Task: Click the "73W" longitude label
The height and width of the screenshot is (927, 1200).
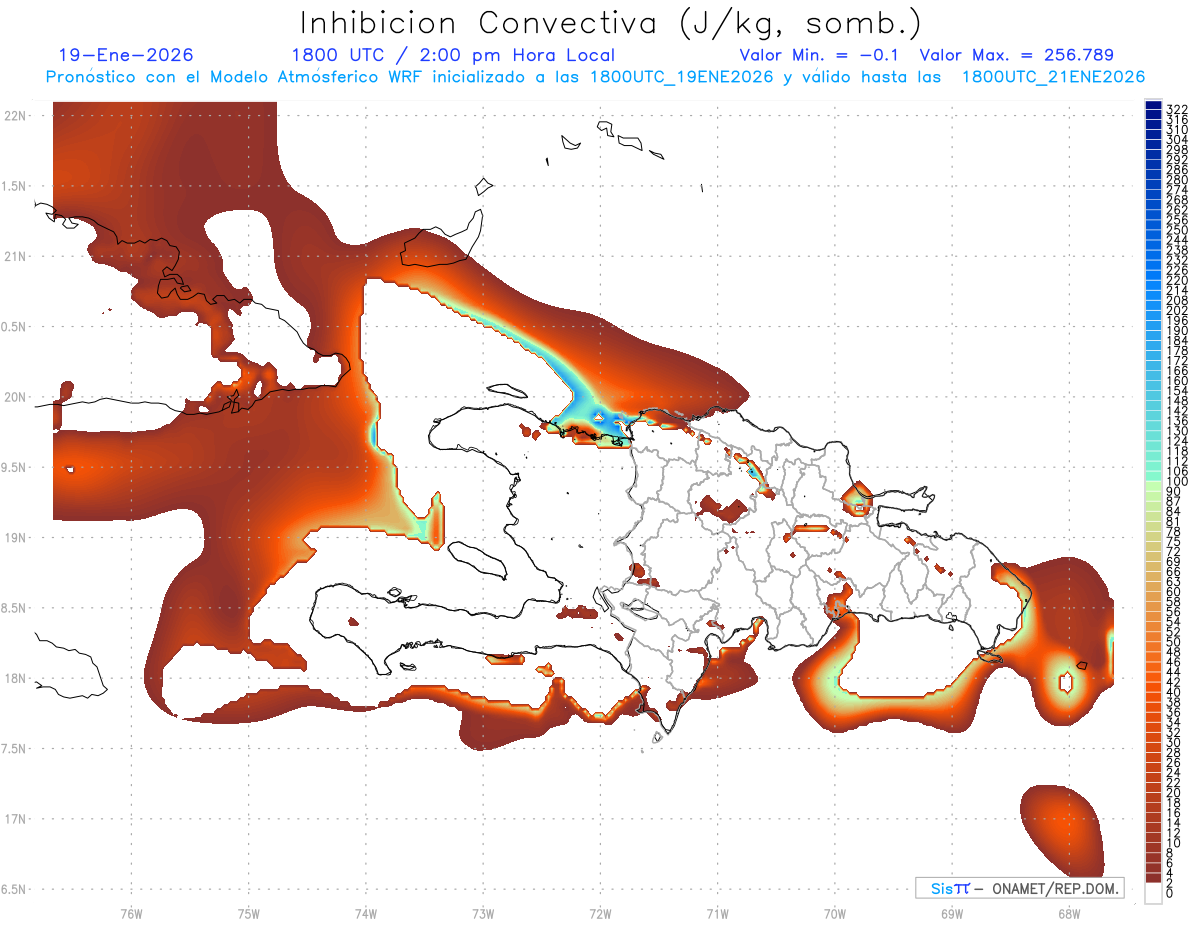Action: pos(483,914)
